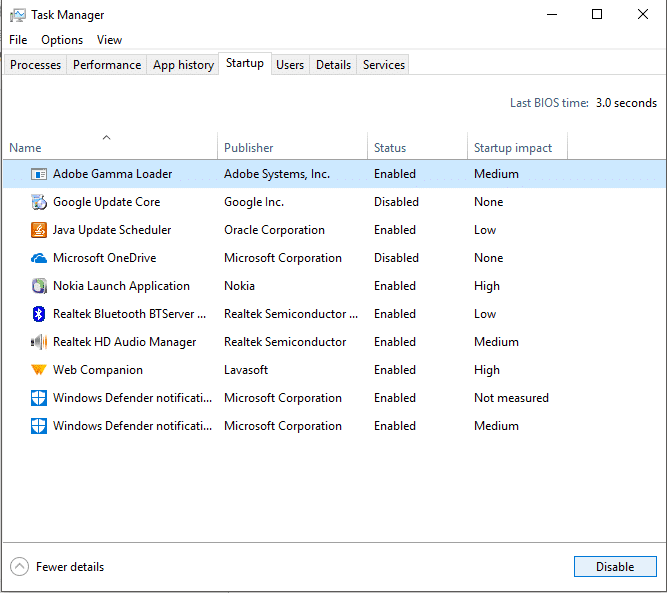Switch to the App history tab
Screen dimensions: 667x593
(x=183, y=65)
